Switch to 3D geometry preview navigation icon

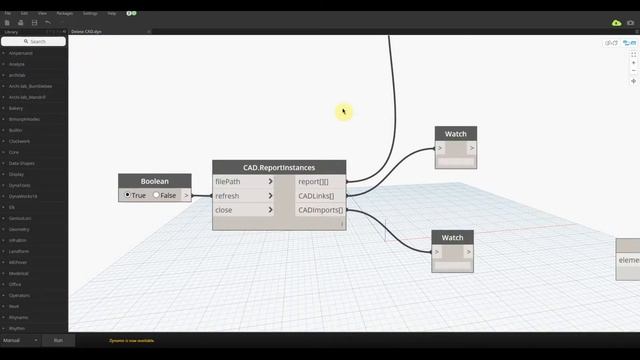point(611,43)
